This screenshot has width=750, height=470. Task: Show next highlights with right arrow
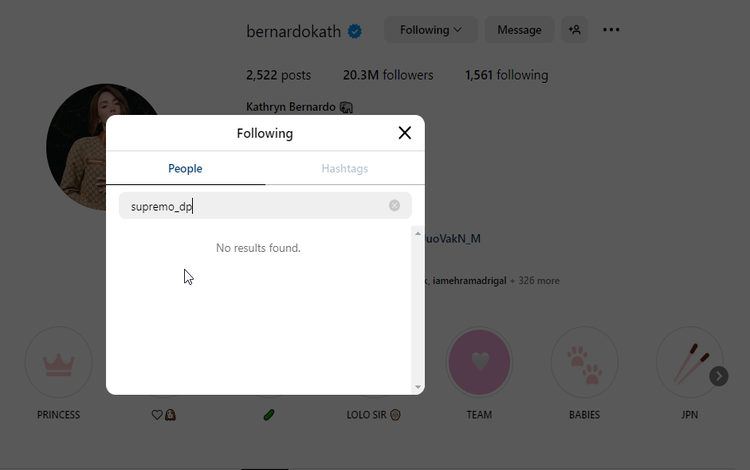pos(718,376)
